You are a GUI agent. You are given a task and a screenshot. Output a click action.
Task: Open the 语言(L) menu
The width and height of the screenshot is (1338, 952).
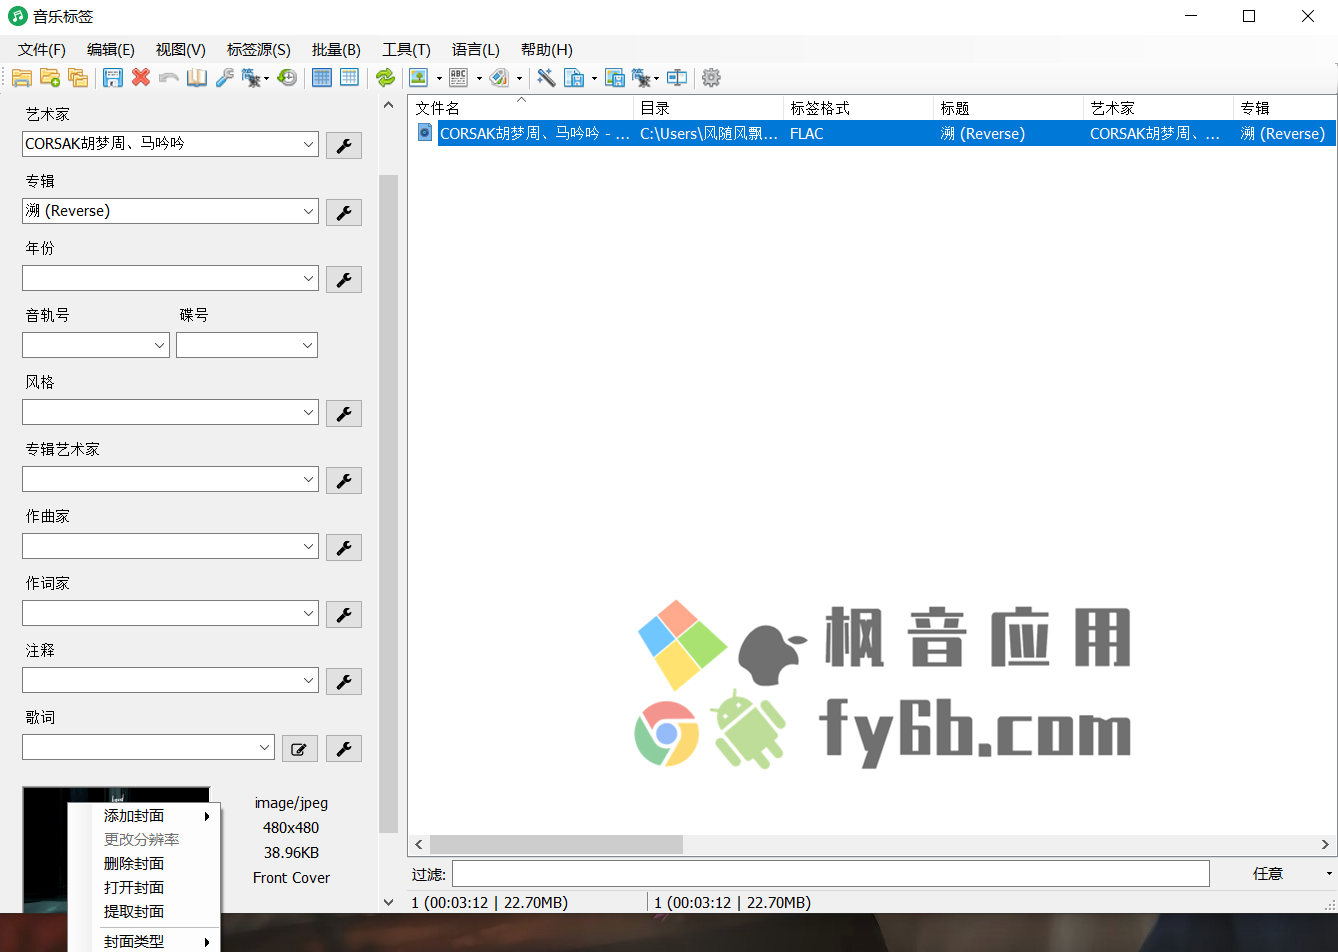[x=476, y=50]
